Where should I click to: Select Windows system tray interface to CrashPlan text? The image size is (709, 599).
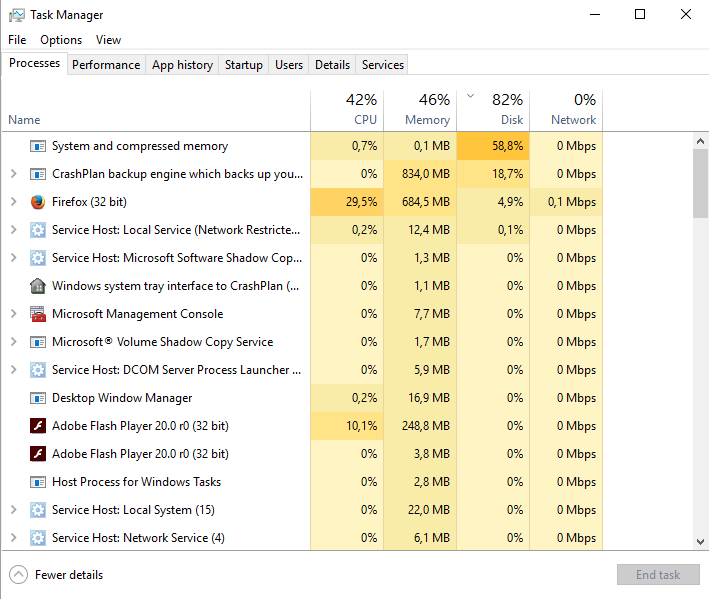pyautogui.click(x=175, y=286)
